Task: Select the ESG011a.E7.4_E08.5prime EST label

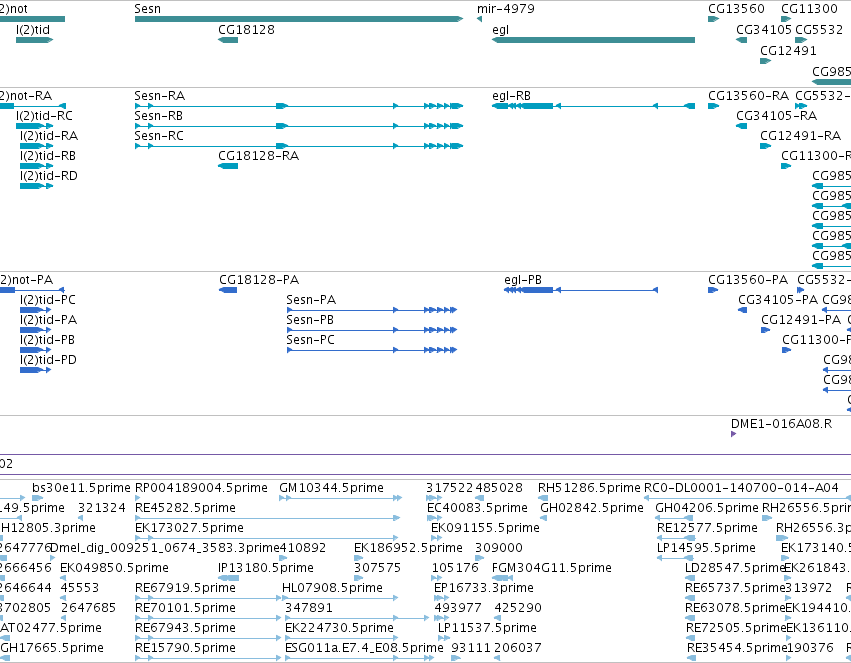Action: click(364, 648)
